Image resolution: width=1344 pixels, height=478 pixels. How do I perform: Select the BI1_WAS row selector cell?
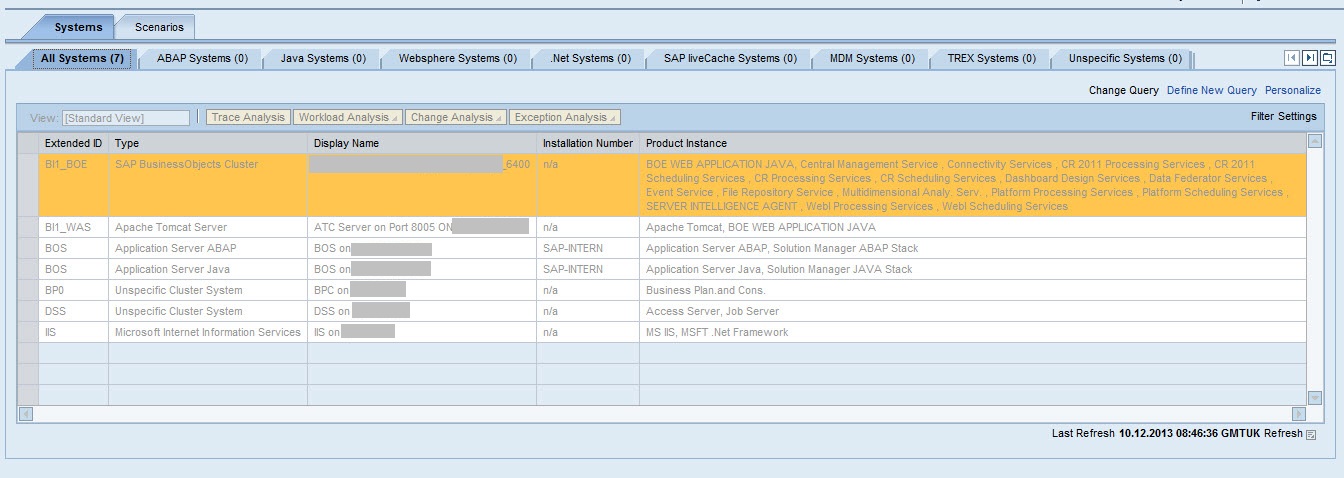[x=28, y=227]
